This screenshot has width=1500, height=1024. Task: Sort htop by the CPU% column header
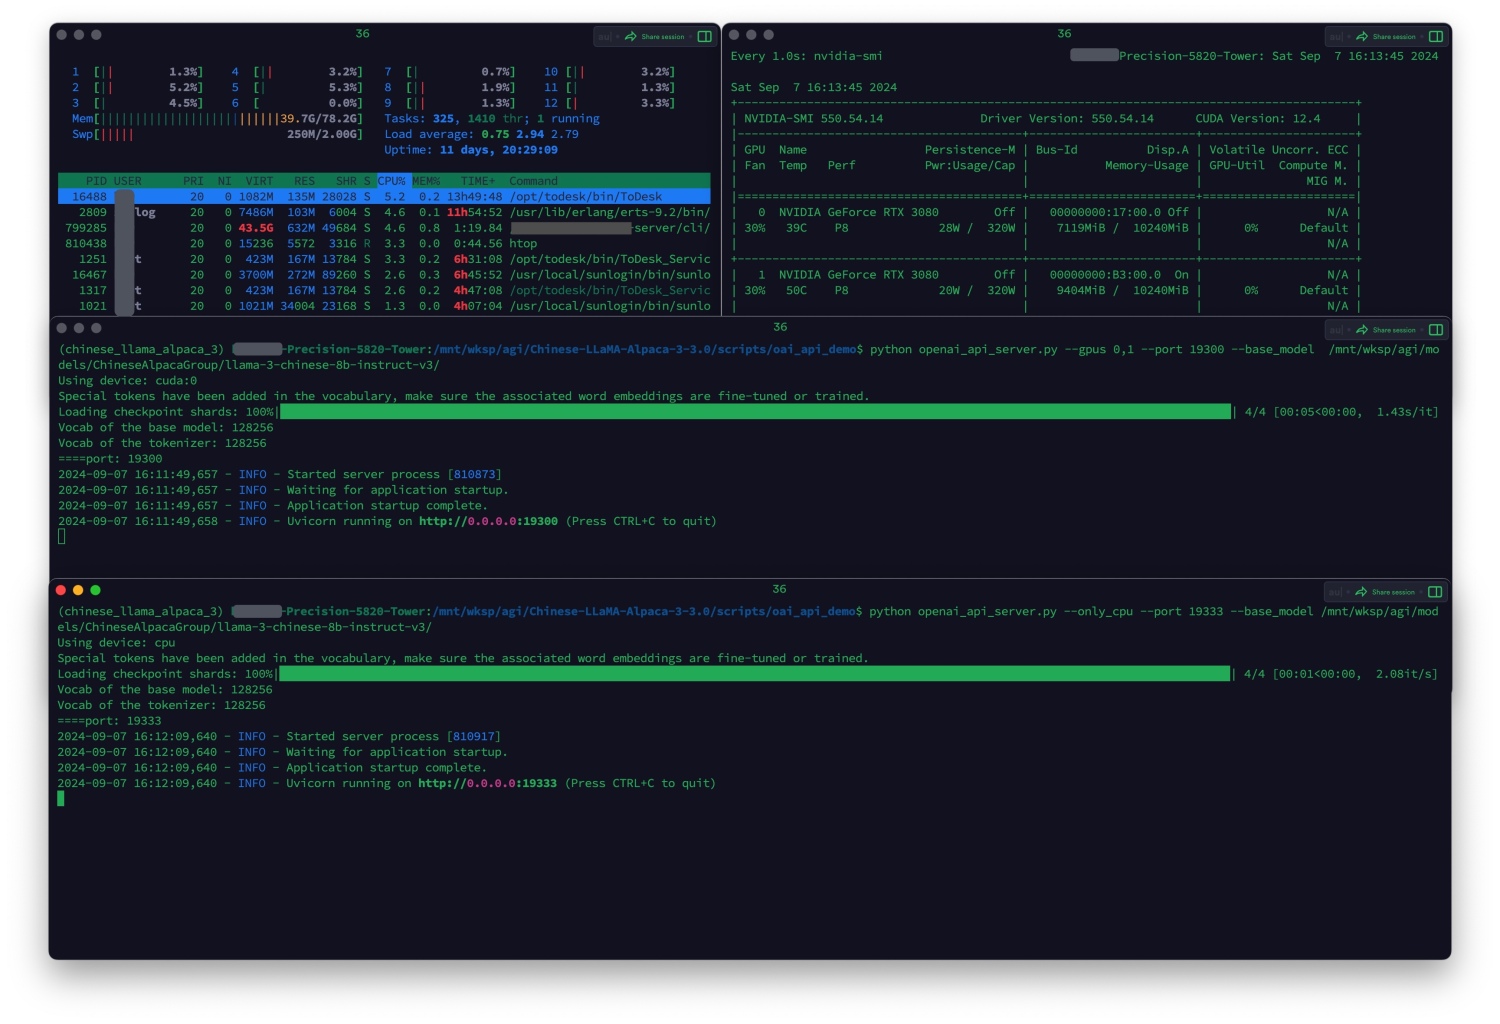point(391,181)
